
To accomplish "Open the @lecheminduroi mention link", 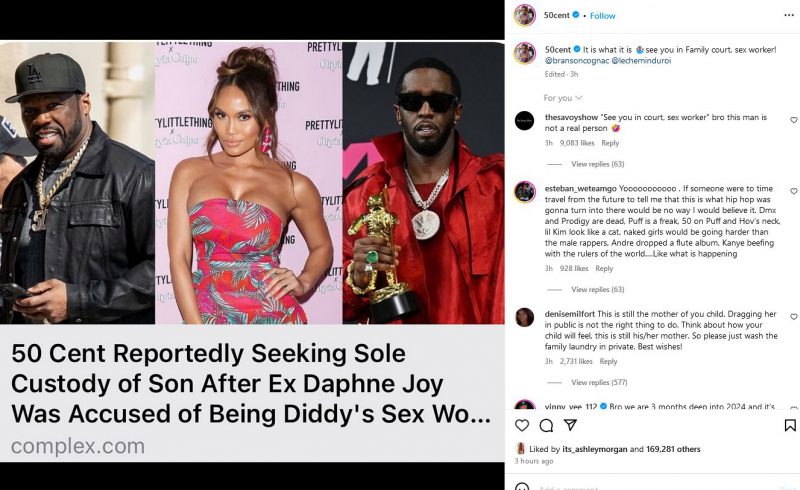I will pos(641,60).
